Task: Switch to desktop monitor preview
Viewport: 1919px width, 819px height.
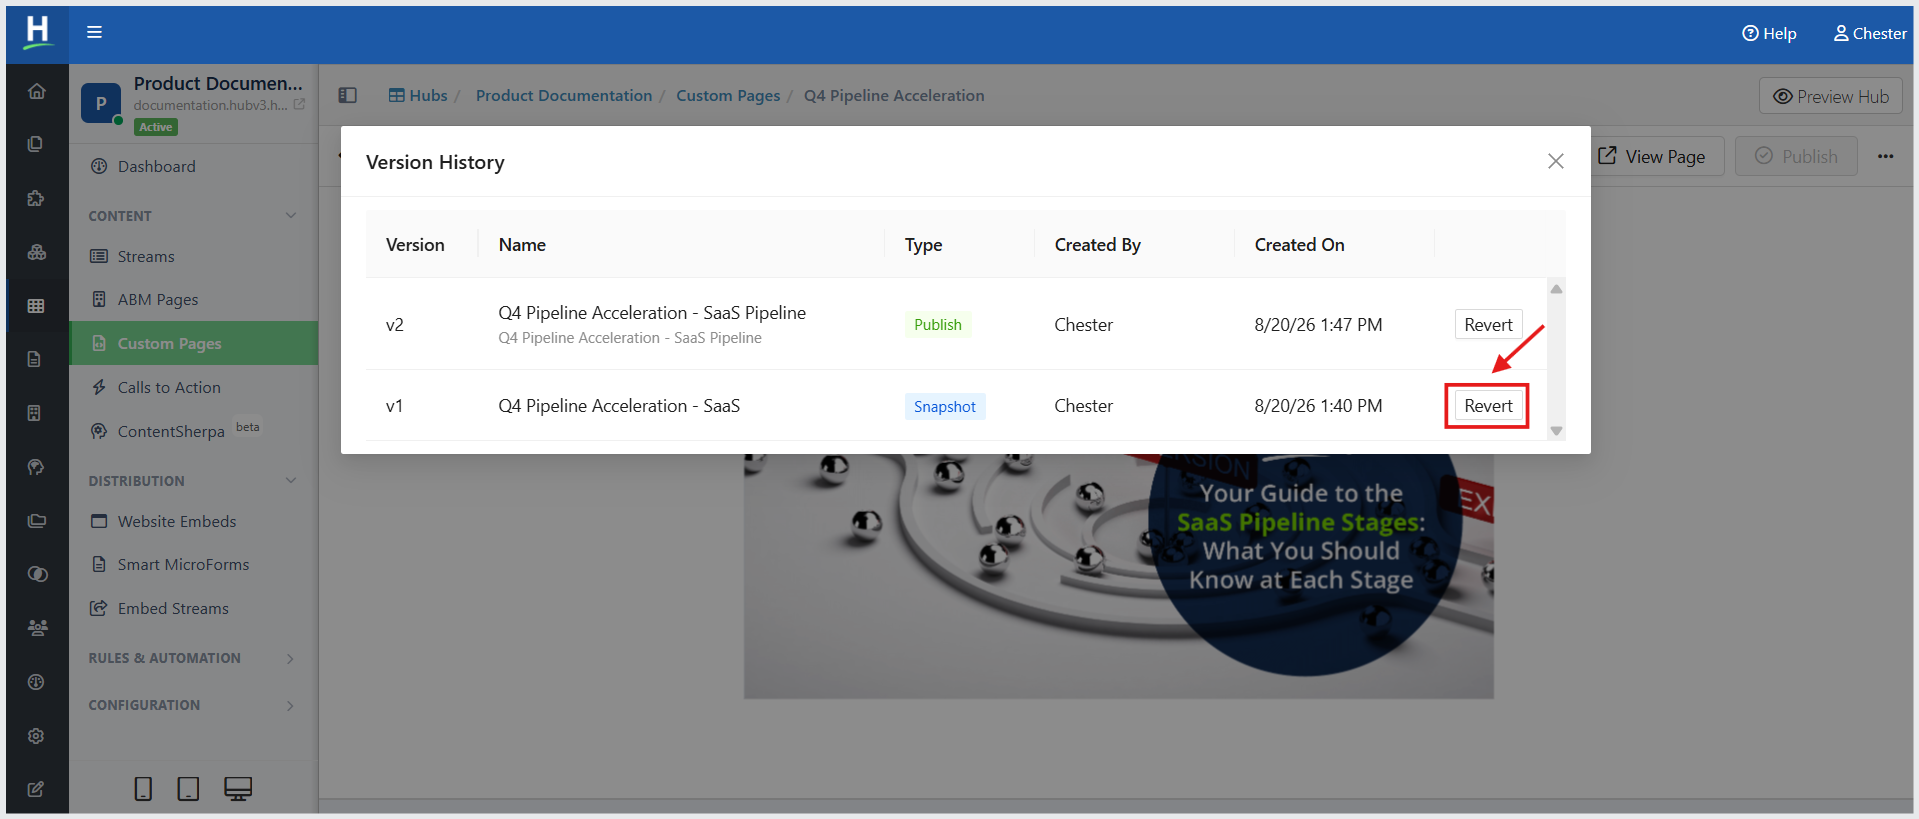Action: [238, 789]
